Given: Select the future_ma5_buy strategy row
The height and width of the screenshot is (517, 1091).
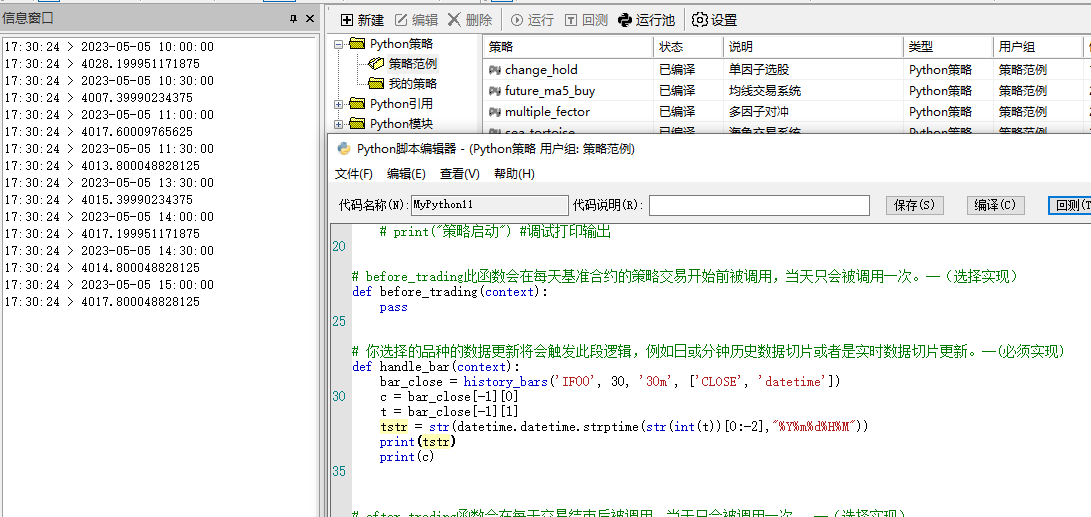Looking at the screenshot, I should [x=786, y=90].
